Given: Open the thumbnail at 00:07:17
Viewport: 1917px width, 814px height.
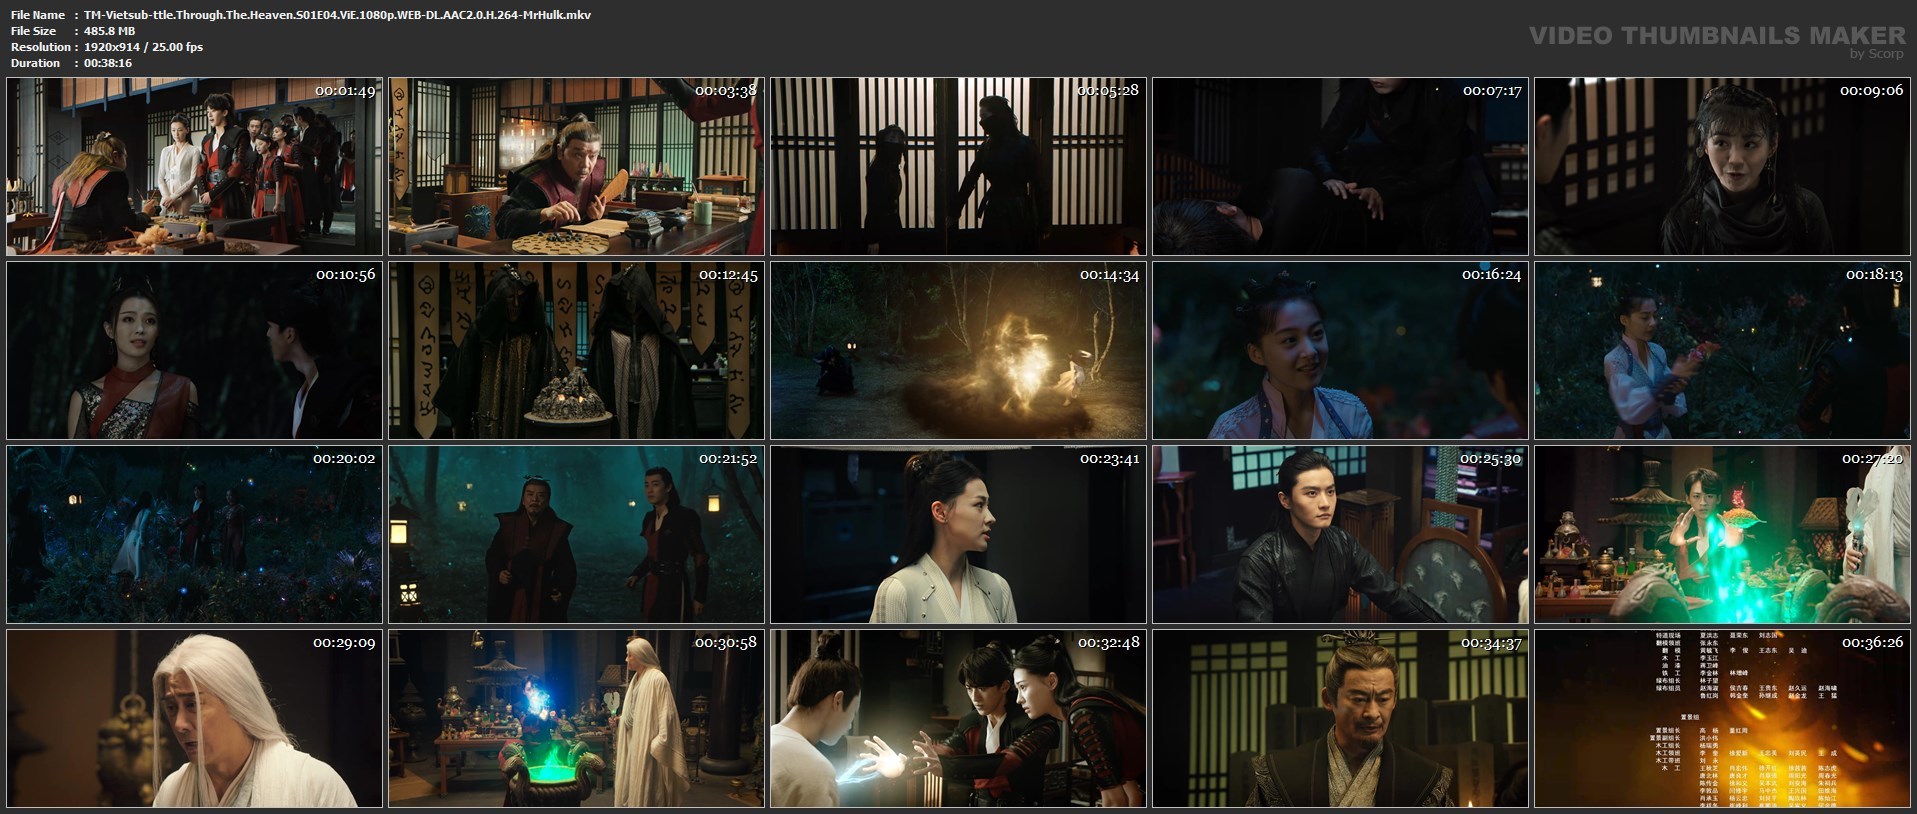Looking at the screenshot, I should [1340, 166].
